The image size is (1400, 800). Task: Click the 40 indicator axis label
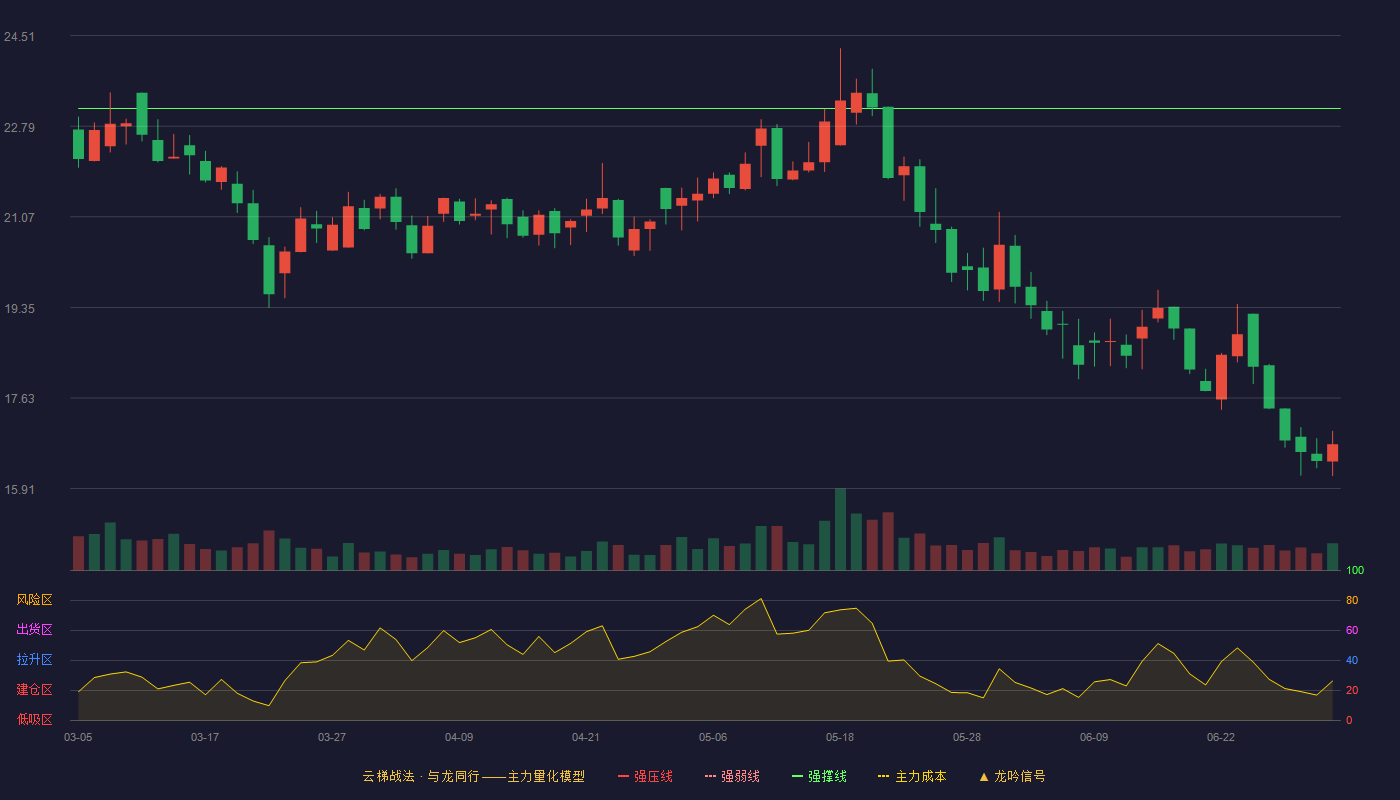(x=1352, y=660)
